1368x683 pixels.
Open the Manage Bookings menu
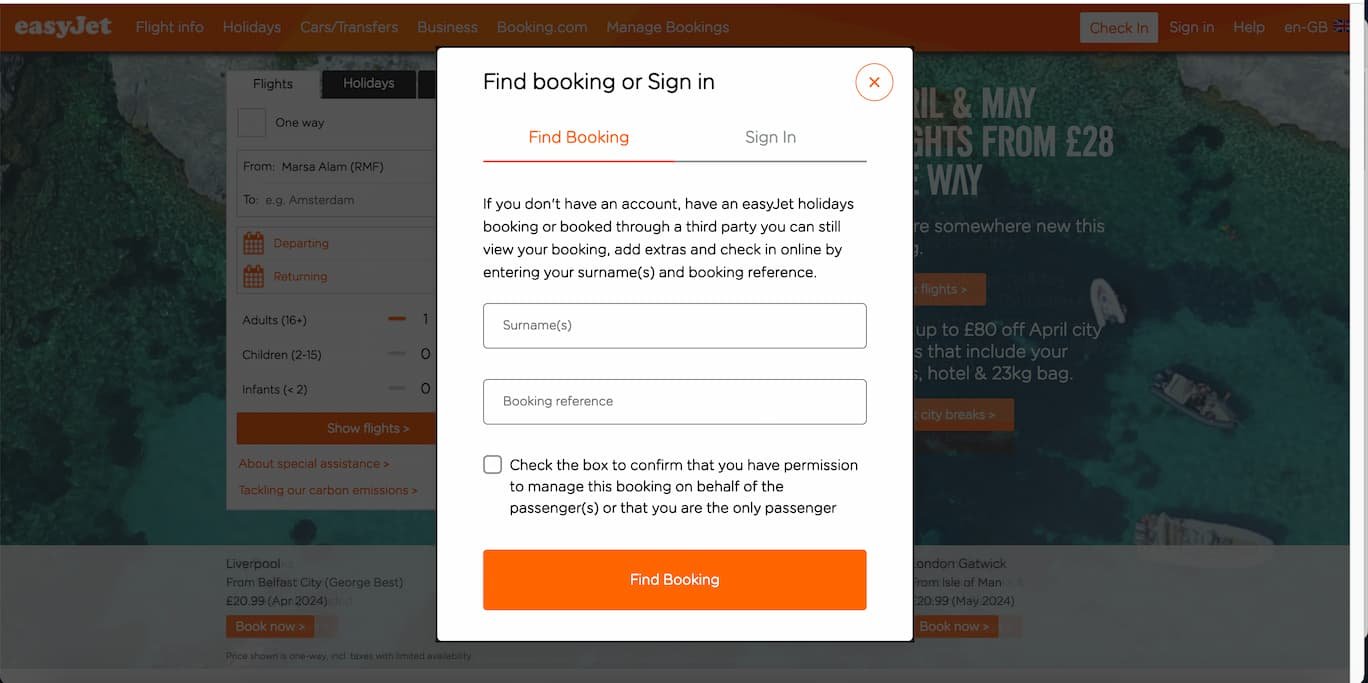667,27
